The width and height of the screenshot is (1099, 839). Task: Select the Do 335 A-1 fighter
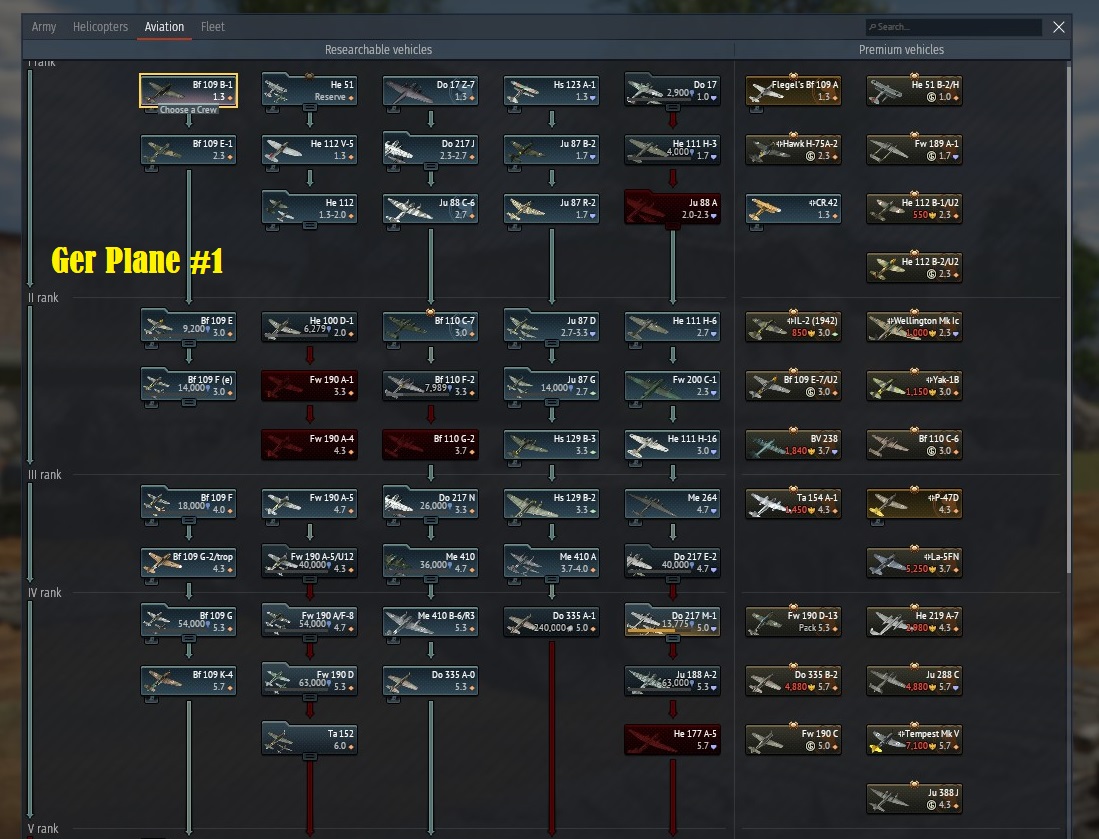tap(551, 621)
